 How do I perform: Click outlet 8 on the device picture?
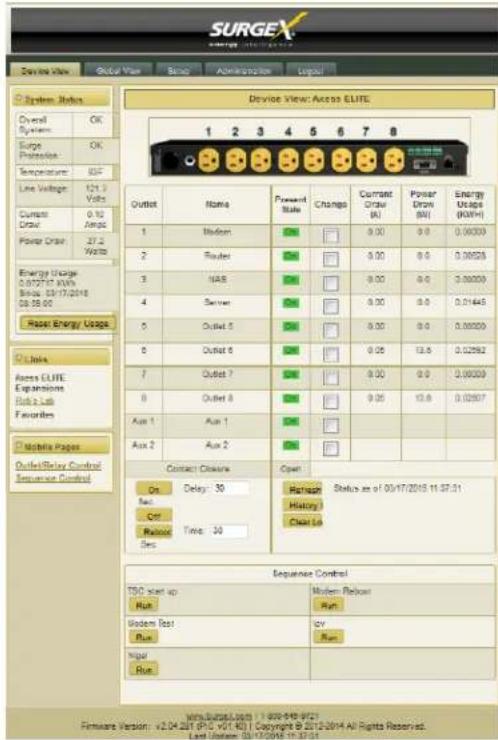point(394,161)
